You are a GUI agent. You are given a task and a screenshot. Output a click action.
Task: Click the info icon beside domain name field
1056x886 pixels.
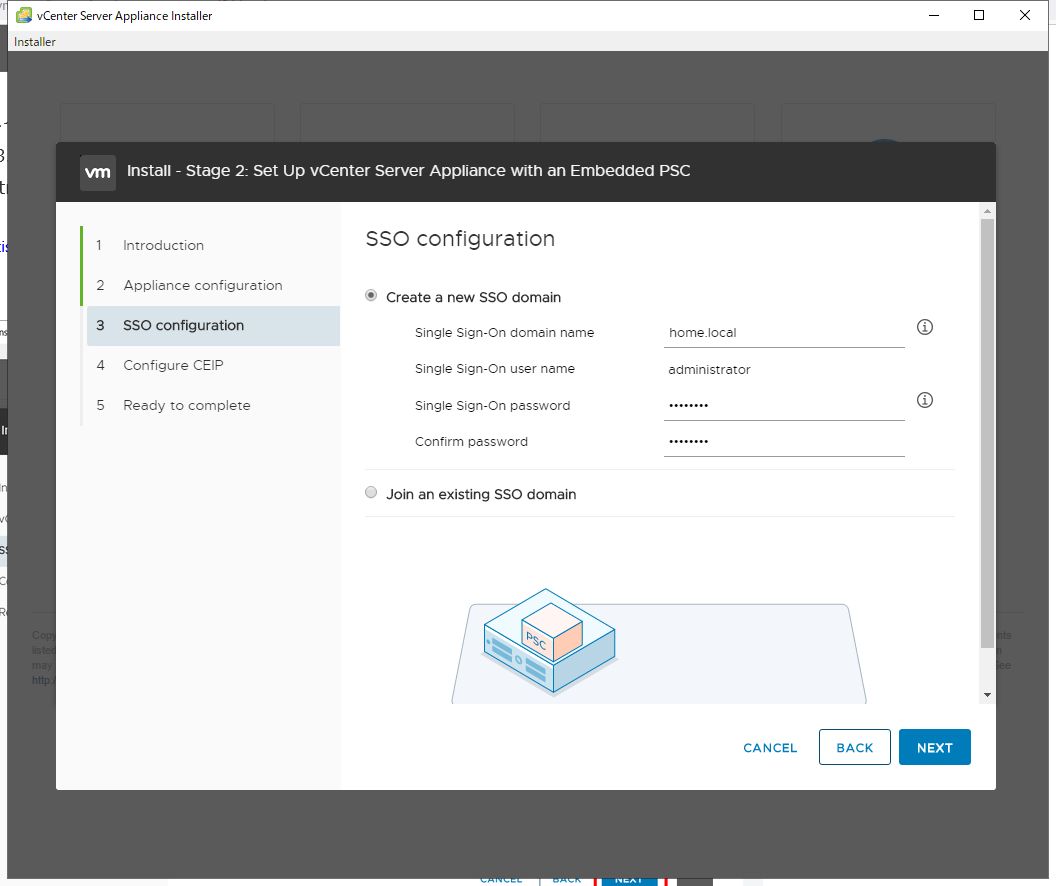[x=925, y=327]
